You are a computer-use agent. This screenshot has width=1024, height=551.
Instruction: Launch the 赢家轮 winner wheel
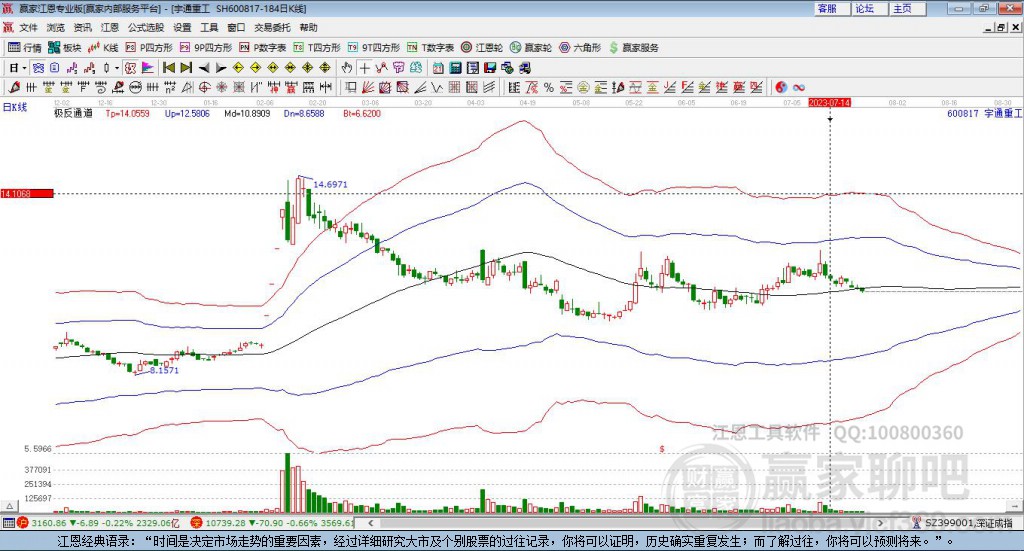[x=531, y=48]
